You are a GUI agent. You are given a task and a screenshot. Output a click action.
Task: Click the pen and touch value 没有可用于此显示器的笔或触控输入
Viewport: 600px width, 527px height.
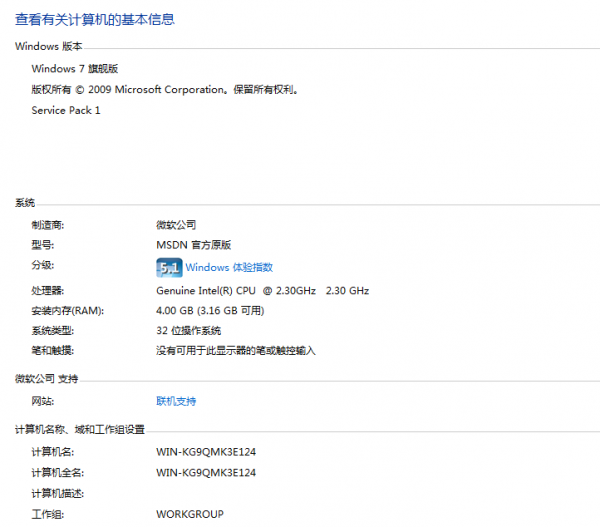(236, 351)
